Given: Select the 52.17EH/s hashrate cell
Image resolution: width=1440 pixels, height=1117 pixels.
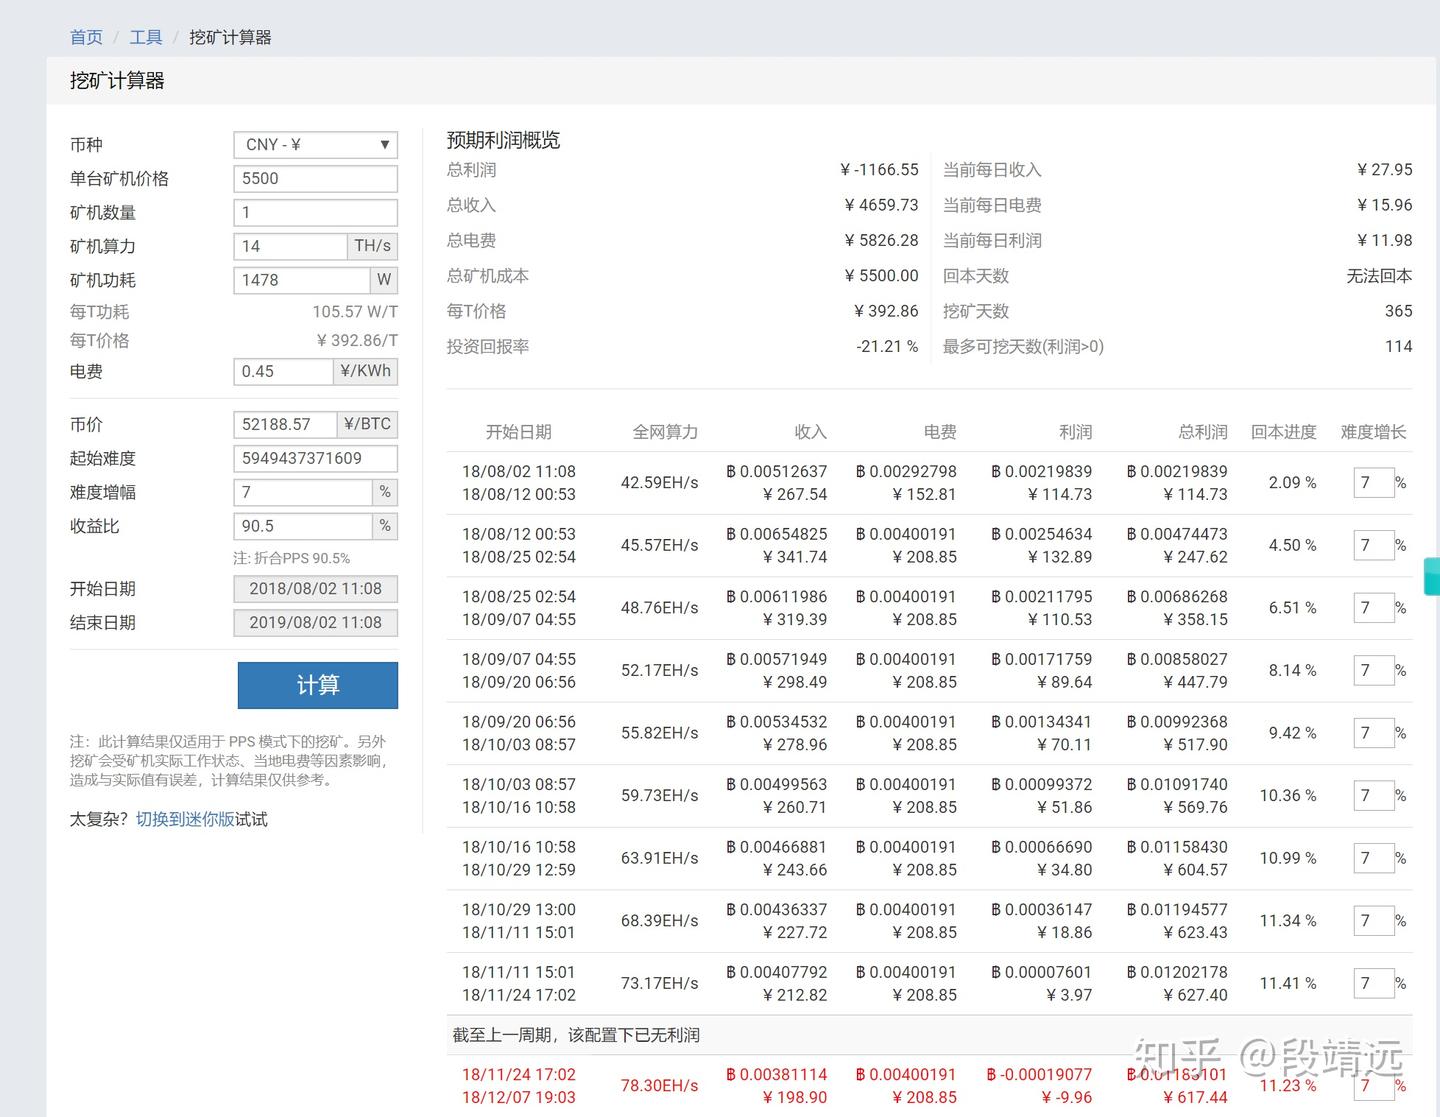Looking at the screenshot, I should coord(660,670).
